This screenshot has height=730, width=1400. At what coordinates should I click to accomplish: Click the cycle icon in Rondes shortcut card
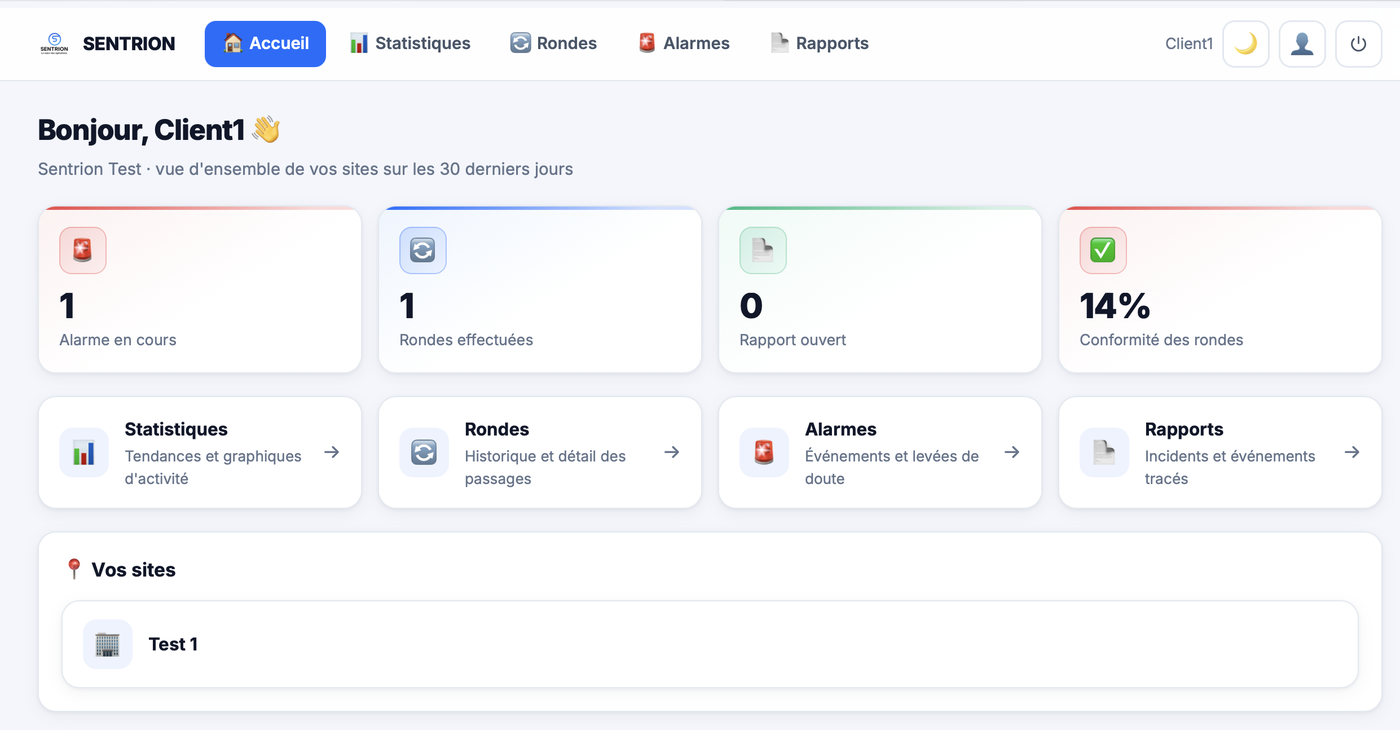[x=424, y=453]
